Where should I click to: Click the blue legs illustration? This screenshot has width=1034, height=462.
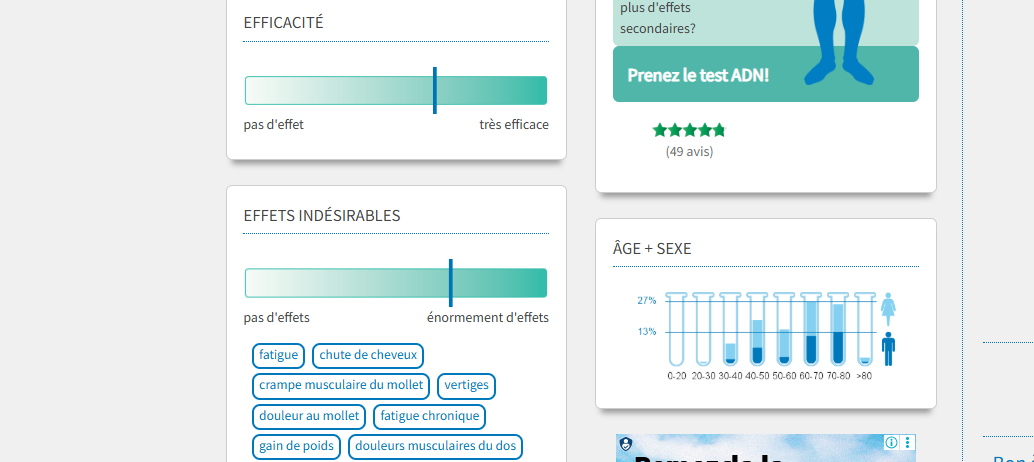839,42
